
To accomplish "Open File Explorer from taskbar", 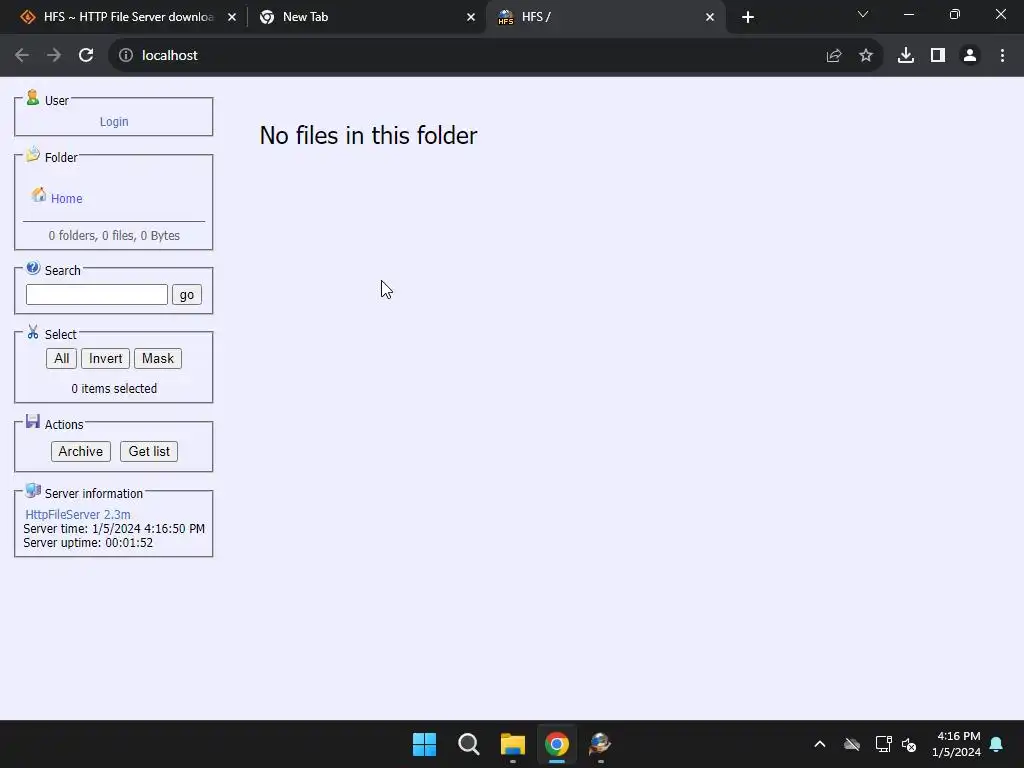I will 513,744.
